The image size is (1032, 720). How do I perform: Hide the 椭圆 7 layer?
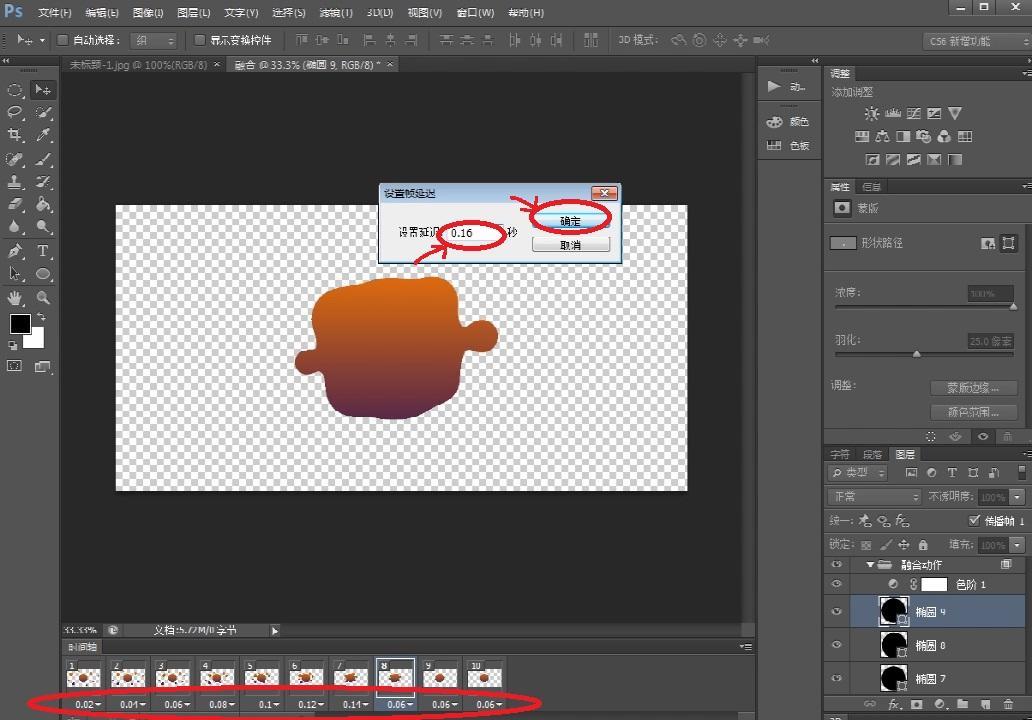837,679
